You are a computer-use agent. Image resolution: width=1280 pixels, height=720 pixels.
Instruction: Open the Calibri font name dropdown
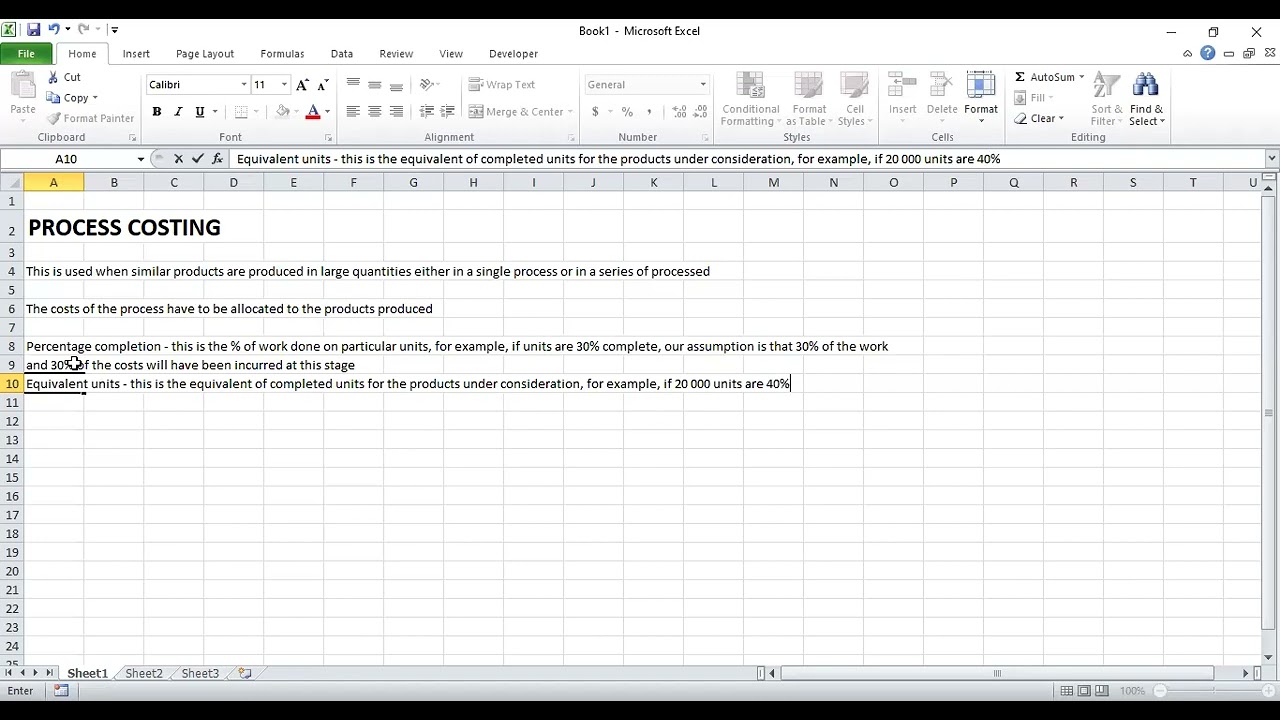(243, 85)
